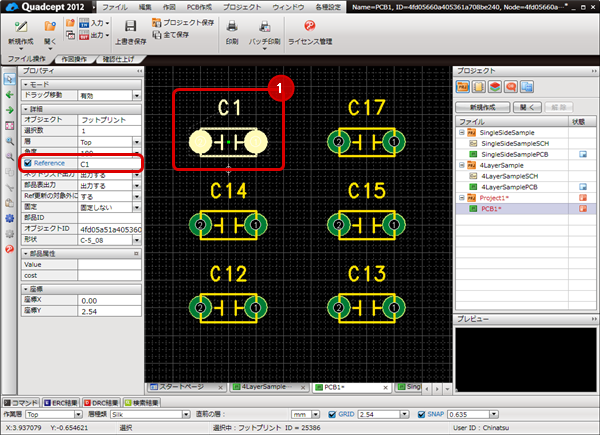Click orange status icon beside PCB1*
600x435 pixels.
(x=583, y=209)
